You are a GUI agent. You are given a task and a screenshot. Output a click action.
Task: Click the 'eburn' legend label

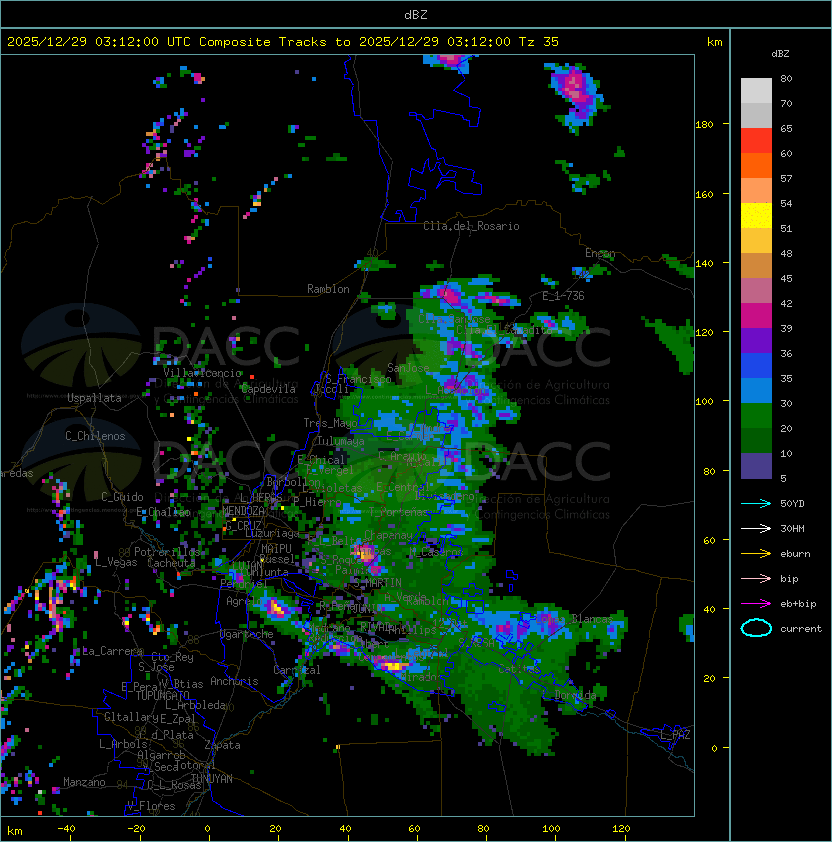(x=795, y=554)
